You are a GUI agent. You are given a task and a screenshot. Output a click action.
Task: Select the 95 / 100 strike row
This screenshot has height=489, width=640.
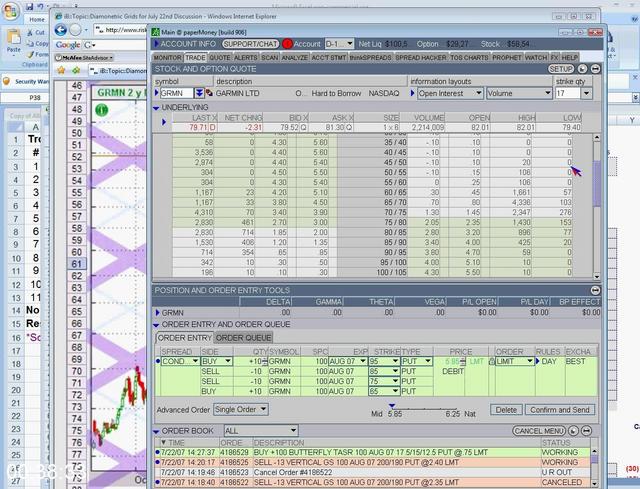coord(372,262)
